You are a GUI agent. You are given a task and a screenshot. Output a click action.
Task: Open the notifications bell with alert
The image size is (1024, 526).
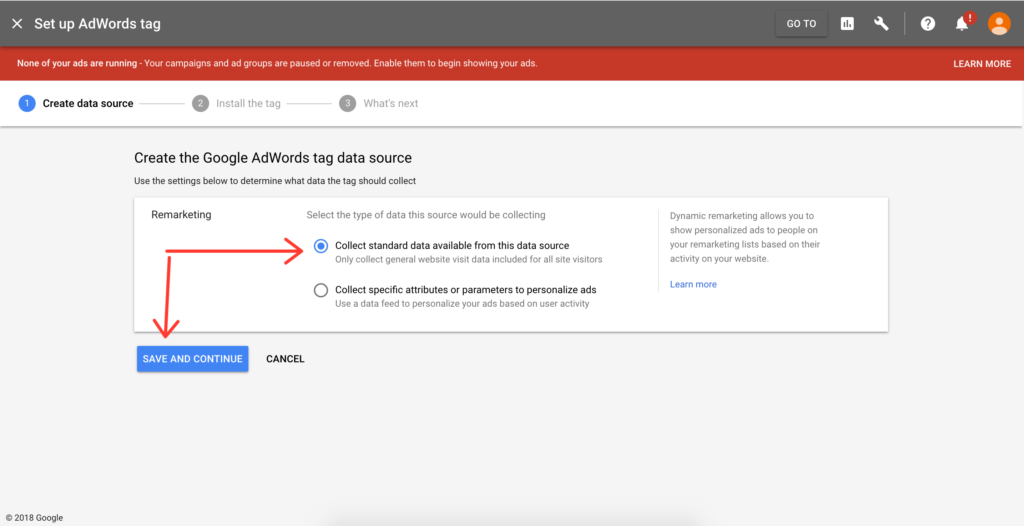(x=963, y=24)
